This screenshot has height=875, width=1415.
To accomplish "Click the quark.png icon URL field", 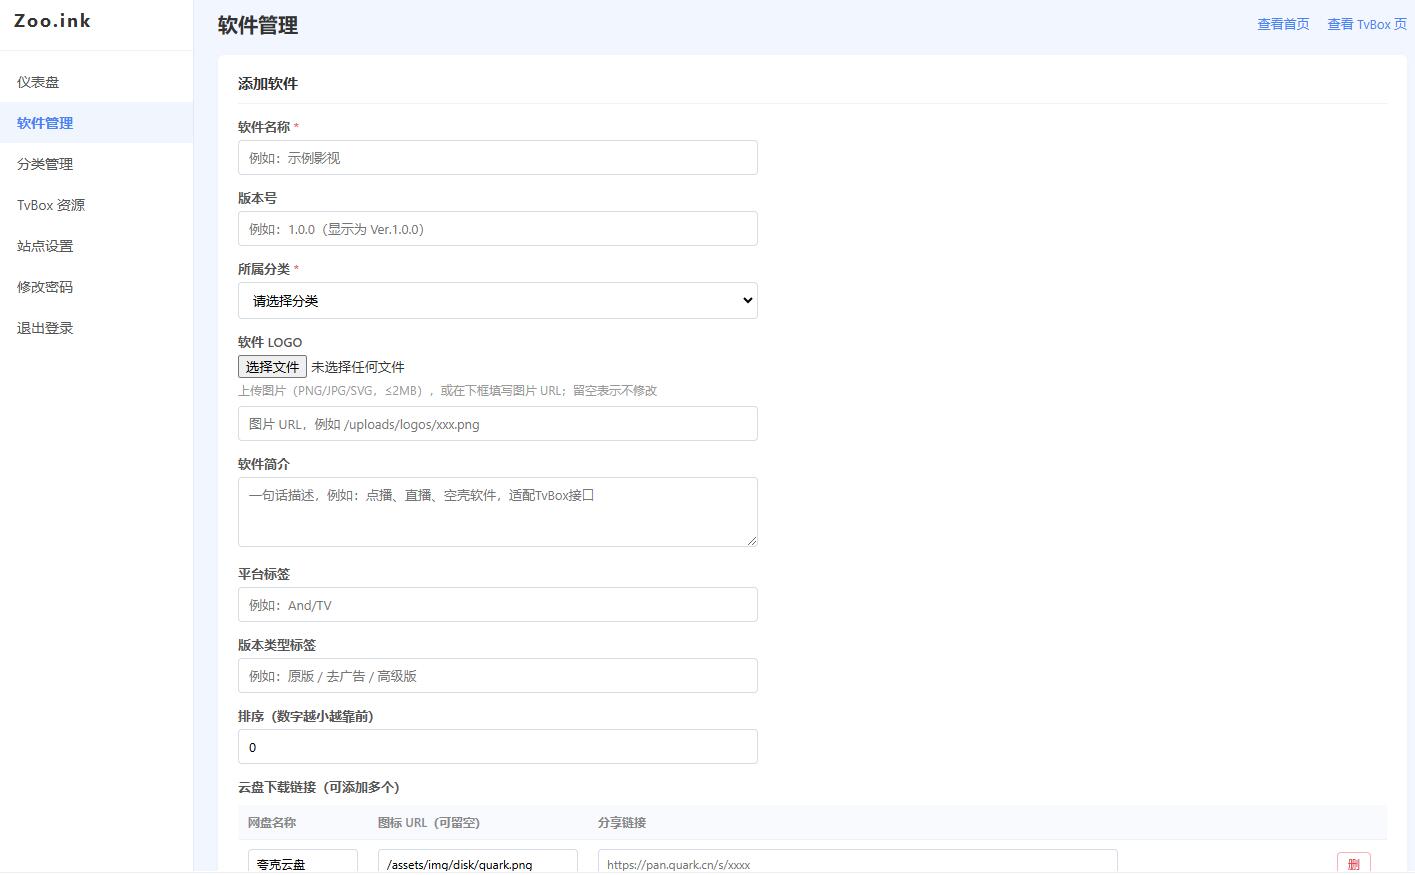I will pos(478,862).
